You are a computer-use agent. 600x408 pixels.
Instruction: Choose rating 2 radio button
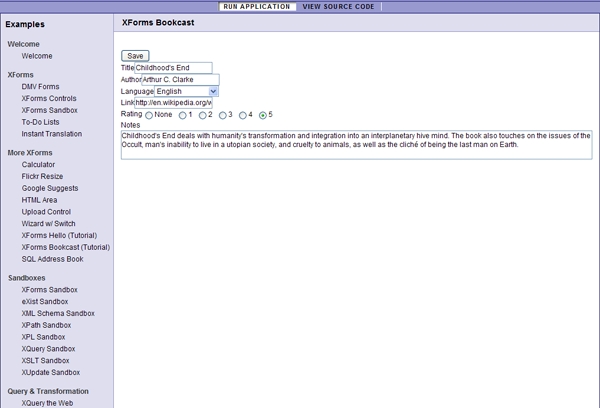click(202, 115)
